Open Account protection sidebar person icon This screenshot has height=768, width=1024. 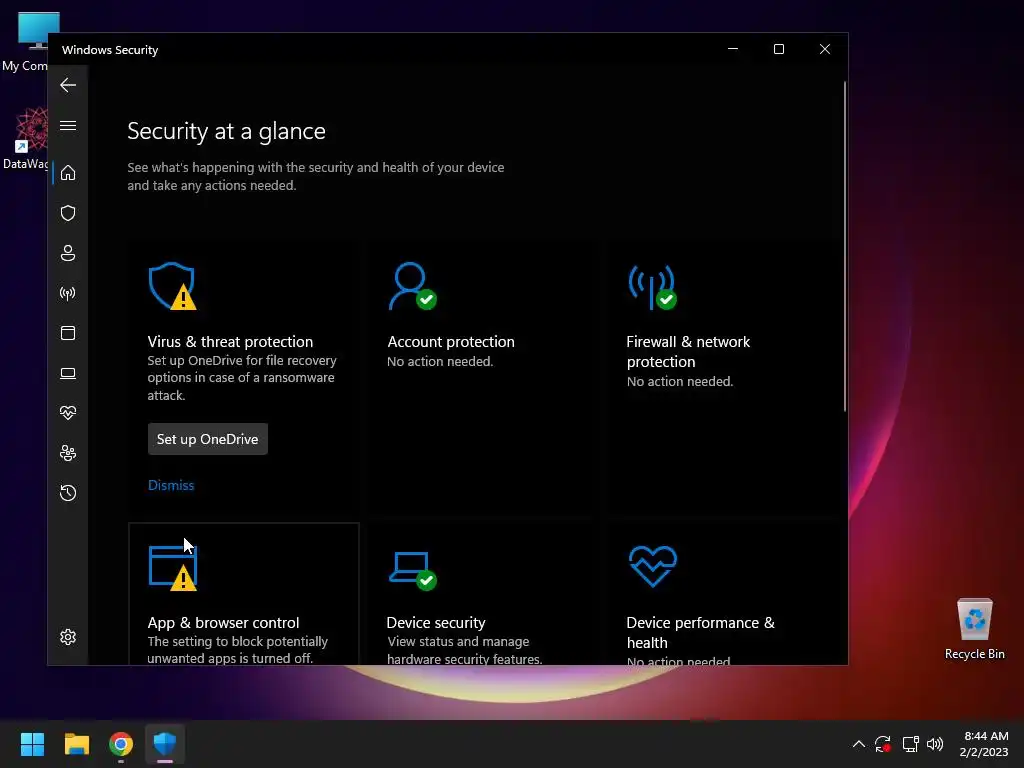coord(68,253)
